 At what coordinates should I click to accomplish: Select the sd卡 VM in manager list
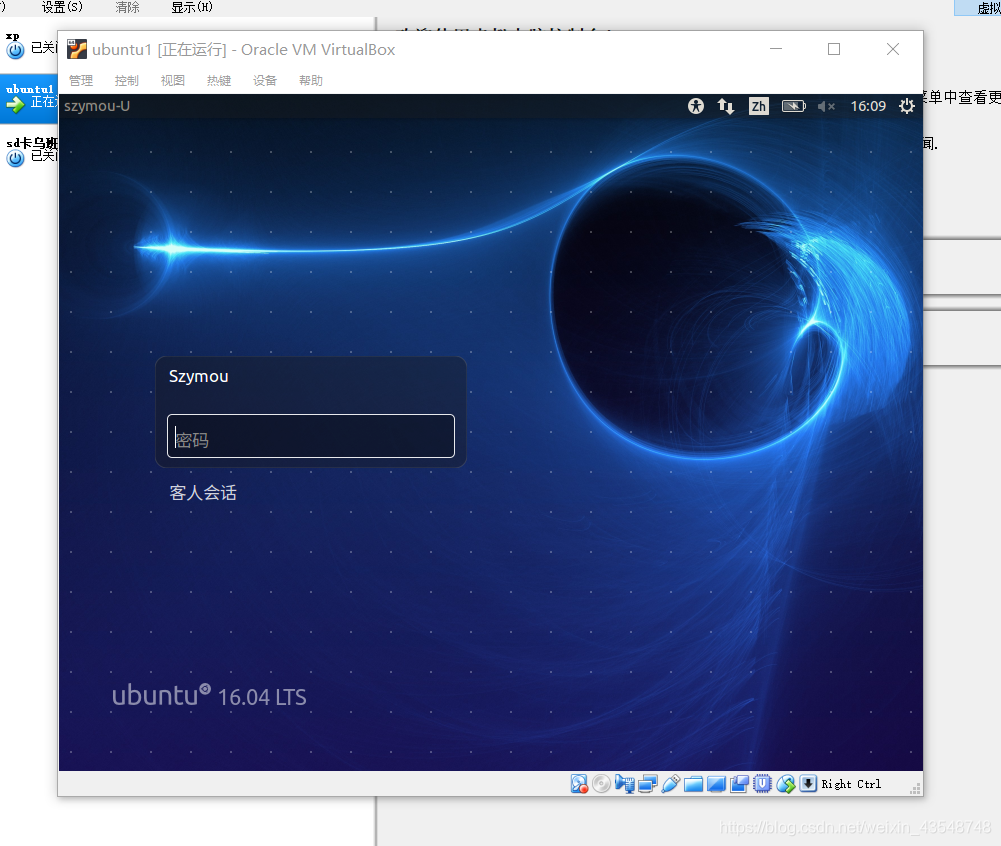coord(29,151)
